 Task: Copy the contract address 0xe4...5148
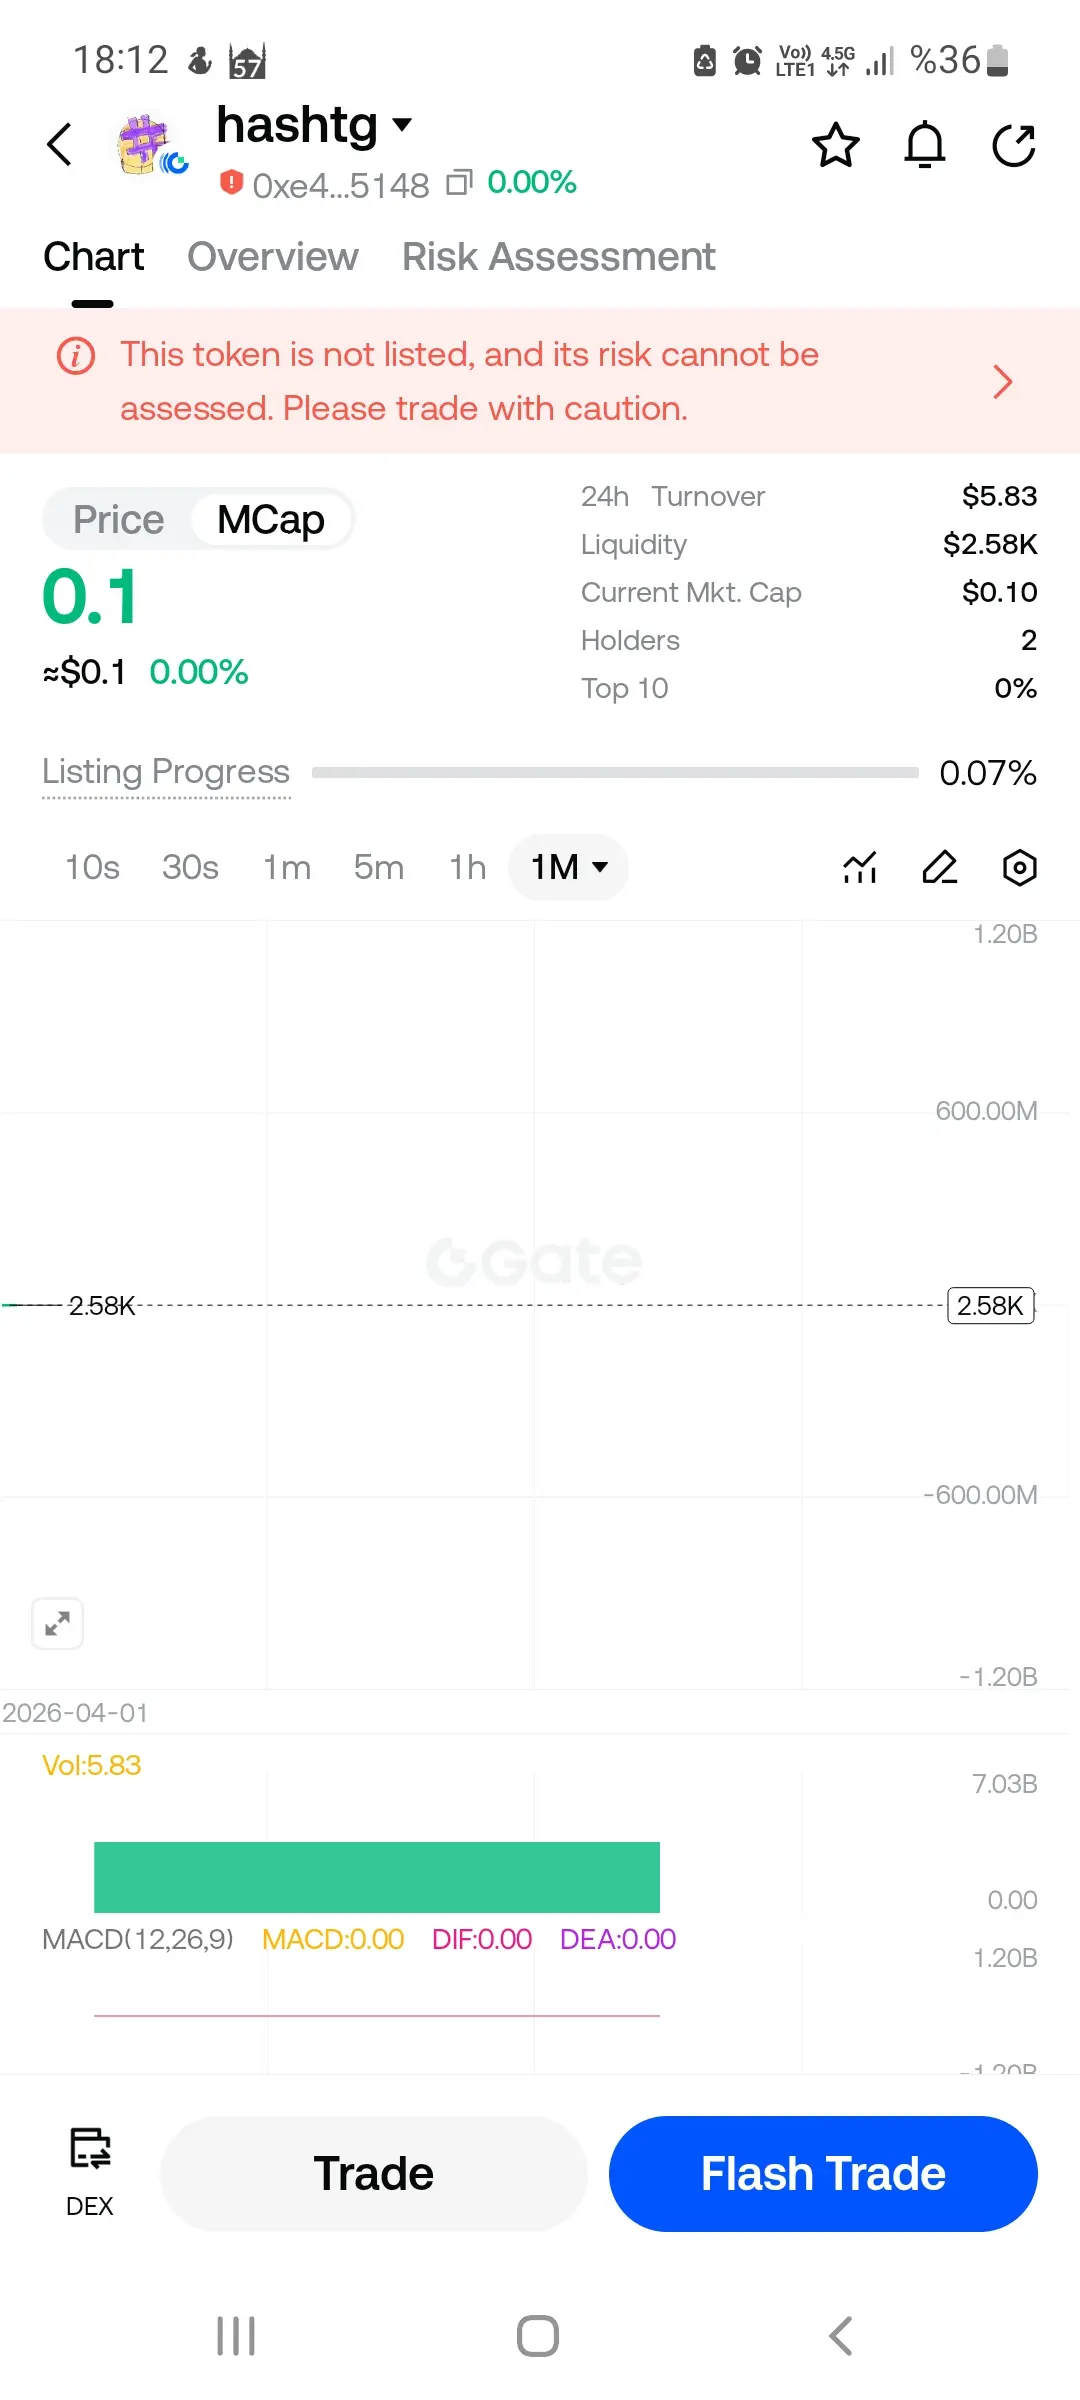pyautogui.click(x=459, y=183)
